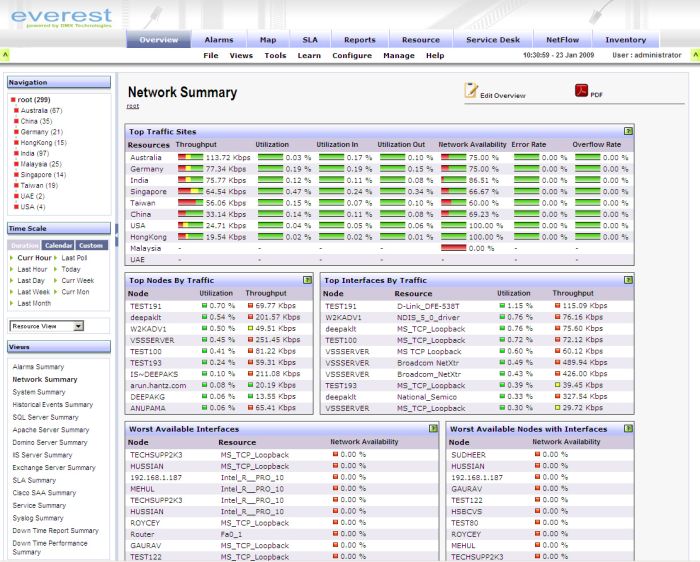Viewport: 700px width, 562px height.
Task: Open Historical Events Summary view
Action: 53,404
